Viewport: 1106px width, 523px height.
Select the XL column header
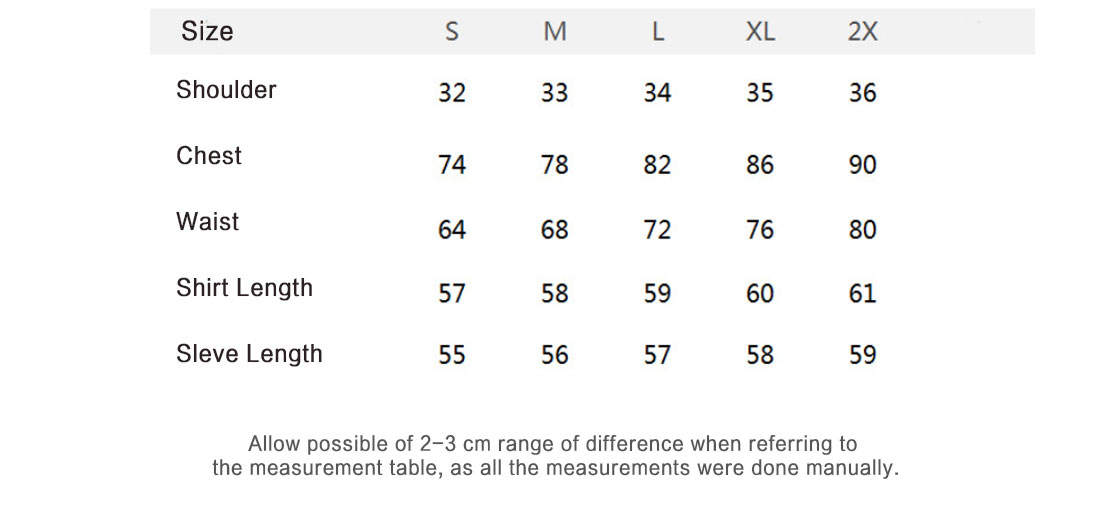pyautogui.click(x=760, y=32)
